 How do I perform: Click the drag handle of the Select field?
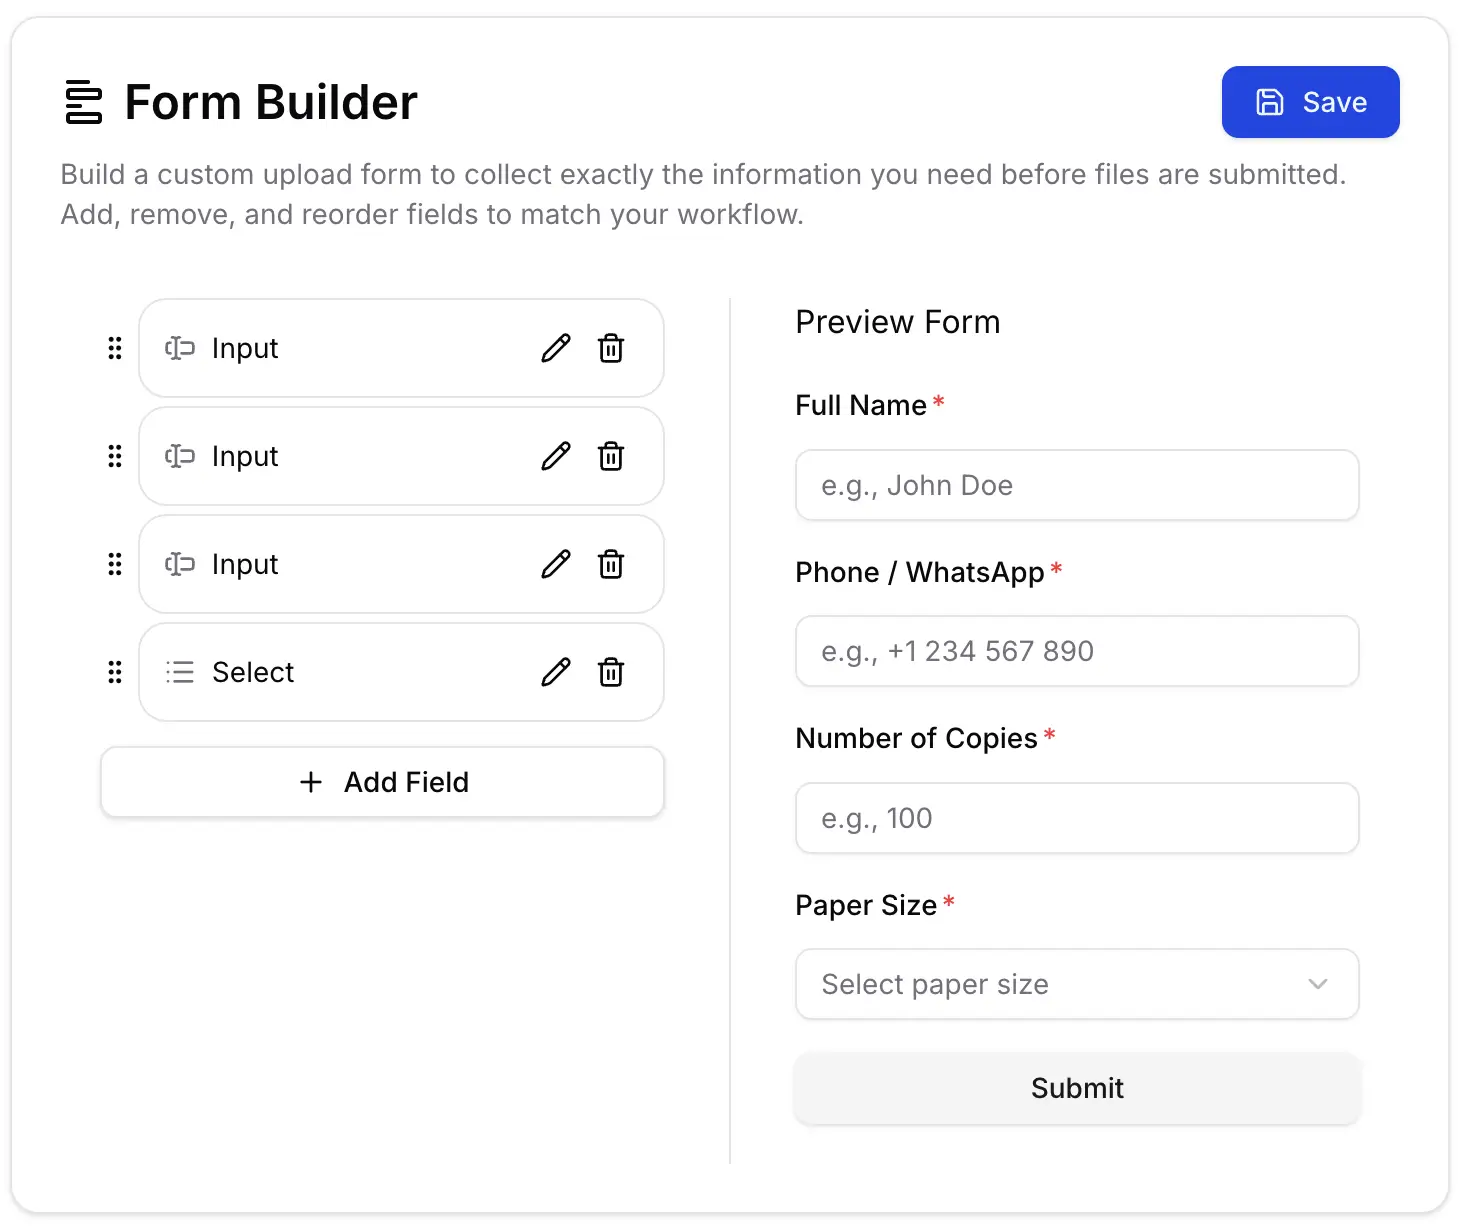(114, 672)
